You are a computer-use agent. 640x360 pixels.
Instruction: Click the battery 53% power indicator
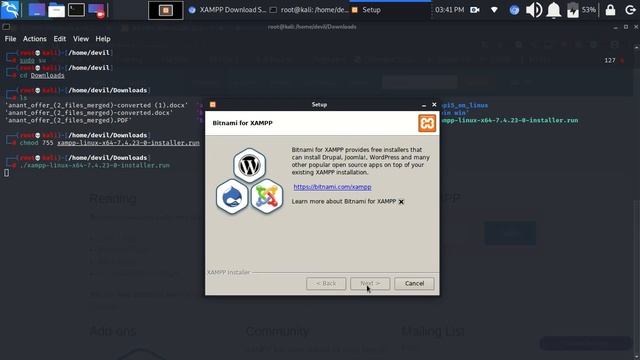581,10
